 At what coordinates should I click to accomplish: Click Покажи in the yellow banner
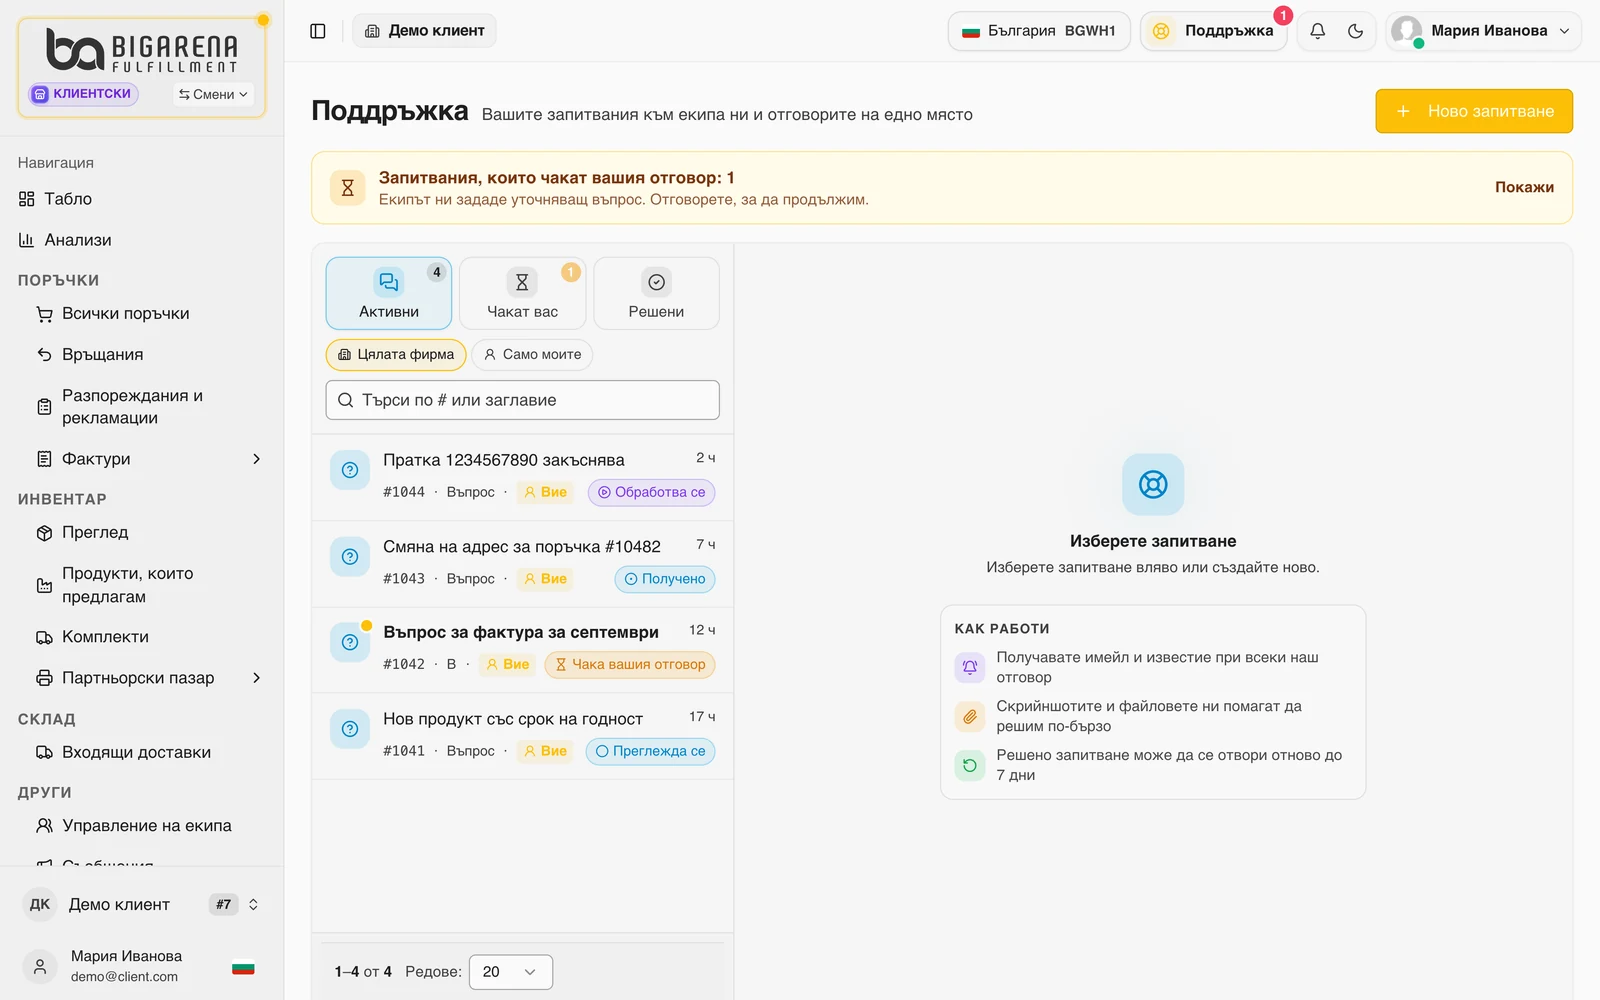[1524, 187]
